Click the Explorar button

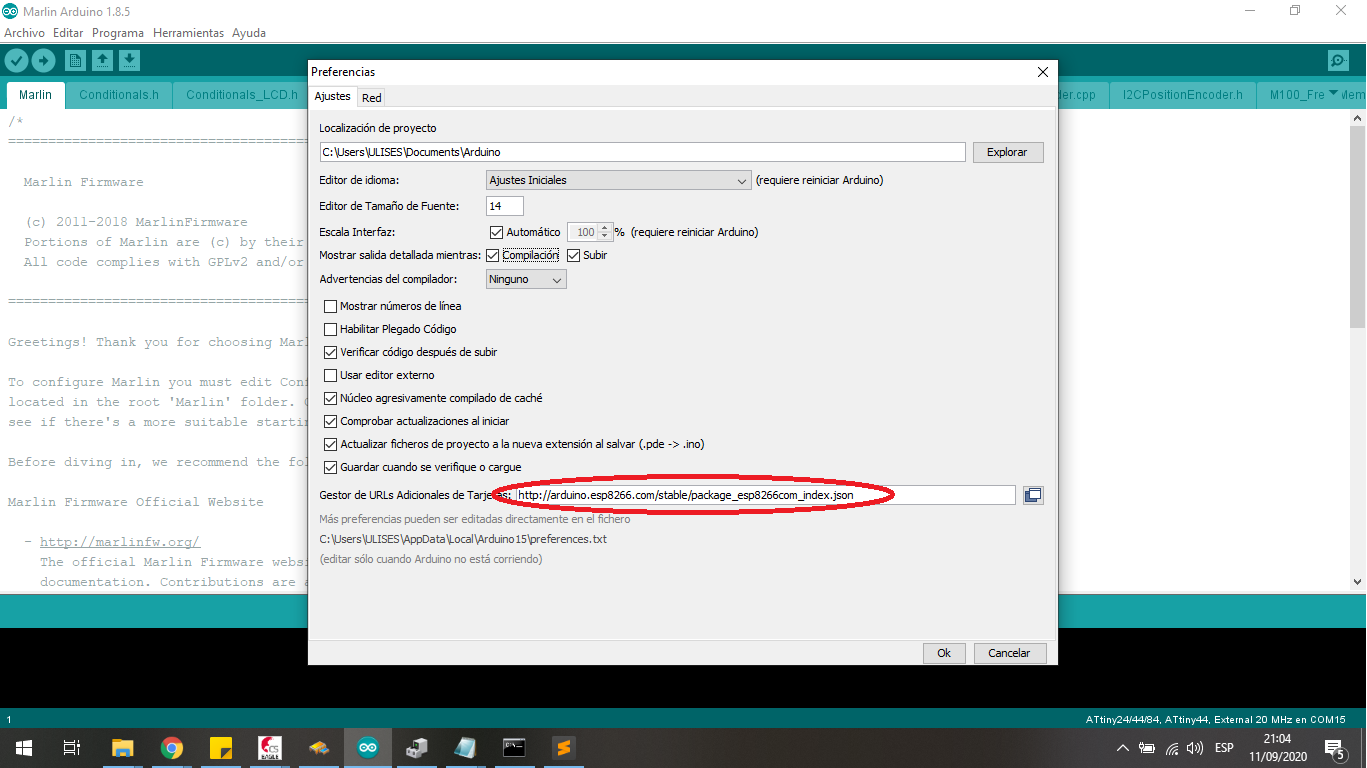[1007, 152]
